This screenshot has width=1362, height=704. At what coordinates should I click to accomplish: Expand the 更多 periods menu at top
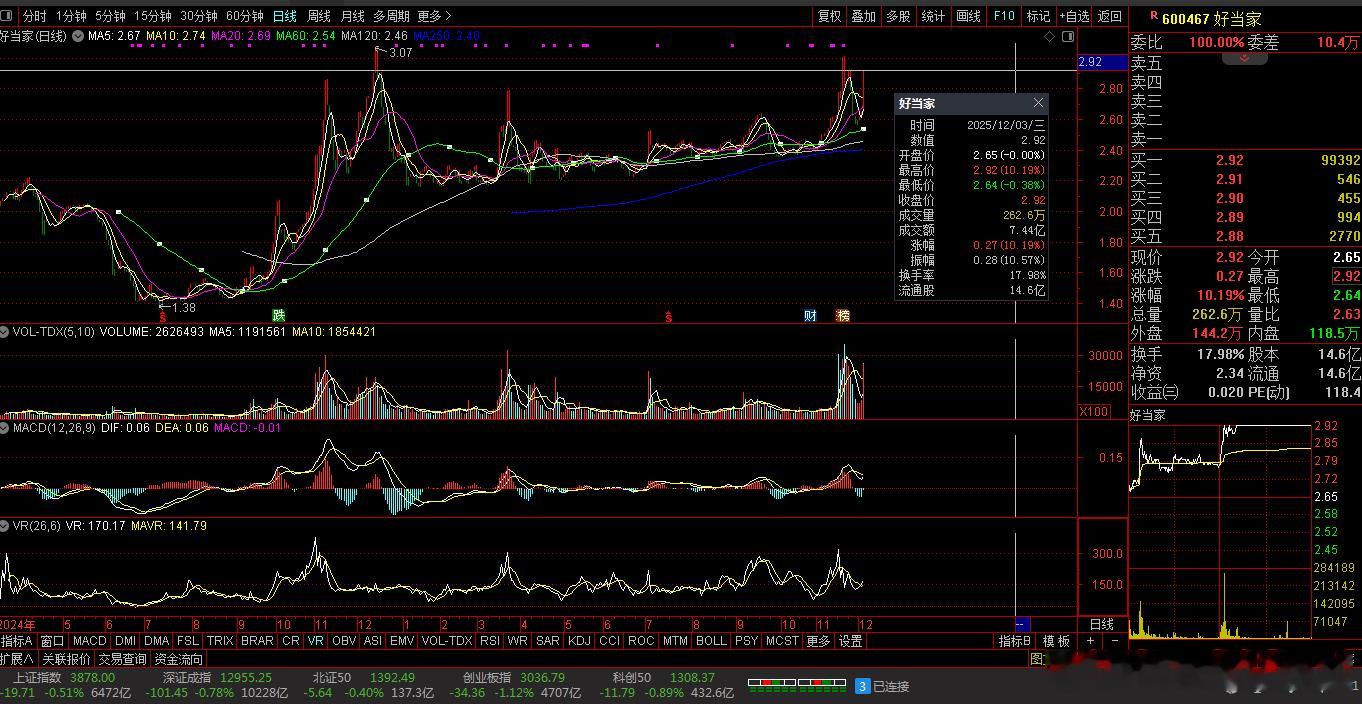pyautogui.click(x=434, y=16)
